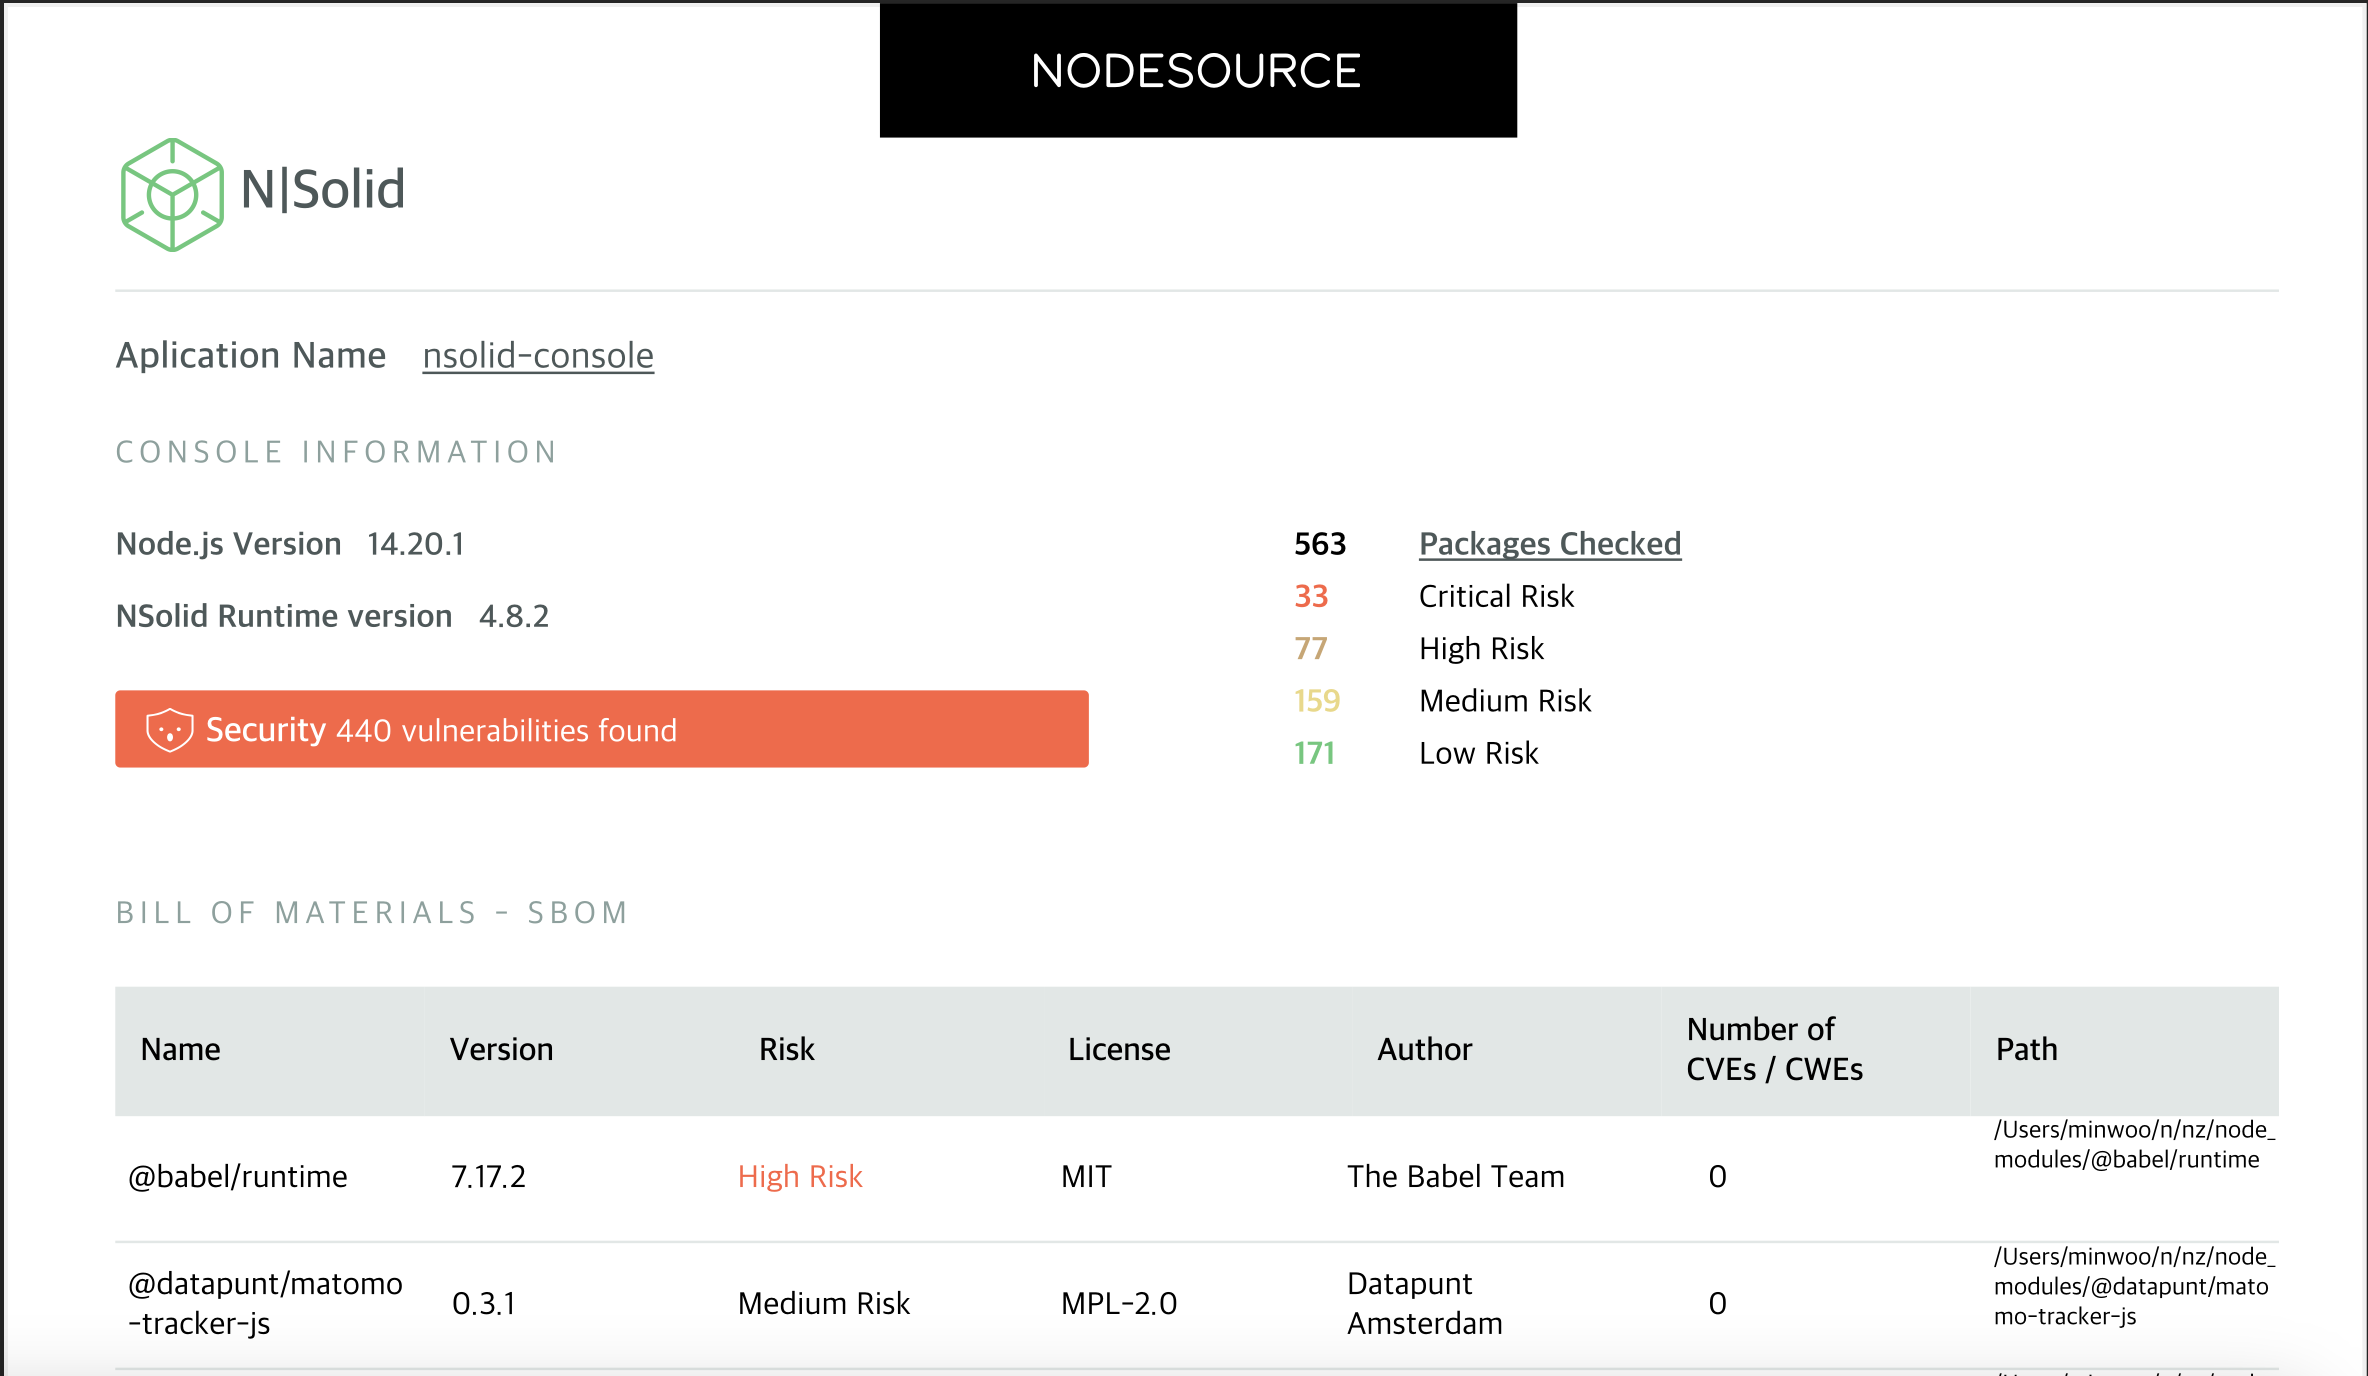Click the Path column header
Image resolution: width=2368 pixels, height=1376 pixels.
2026,1049
